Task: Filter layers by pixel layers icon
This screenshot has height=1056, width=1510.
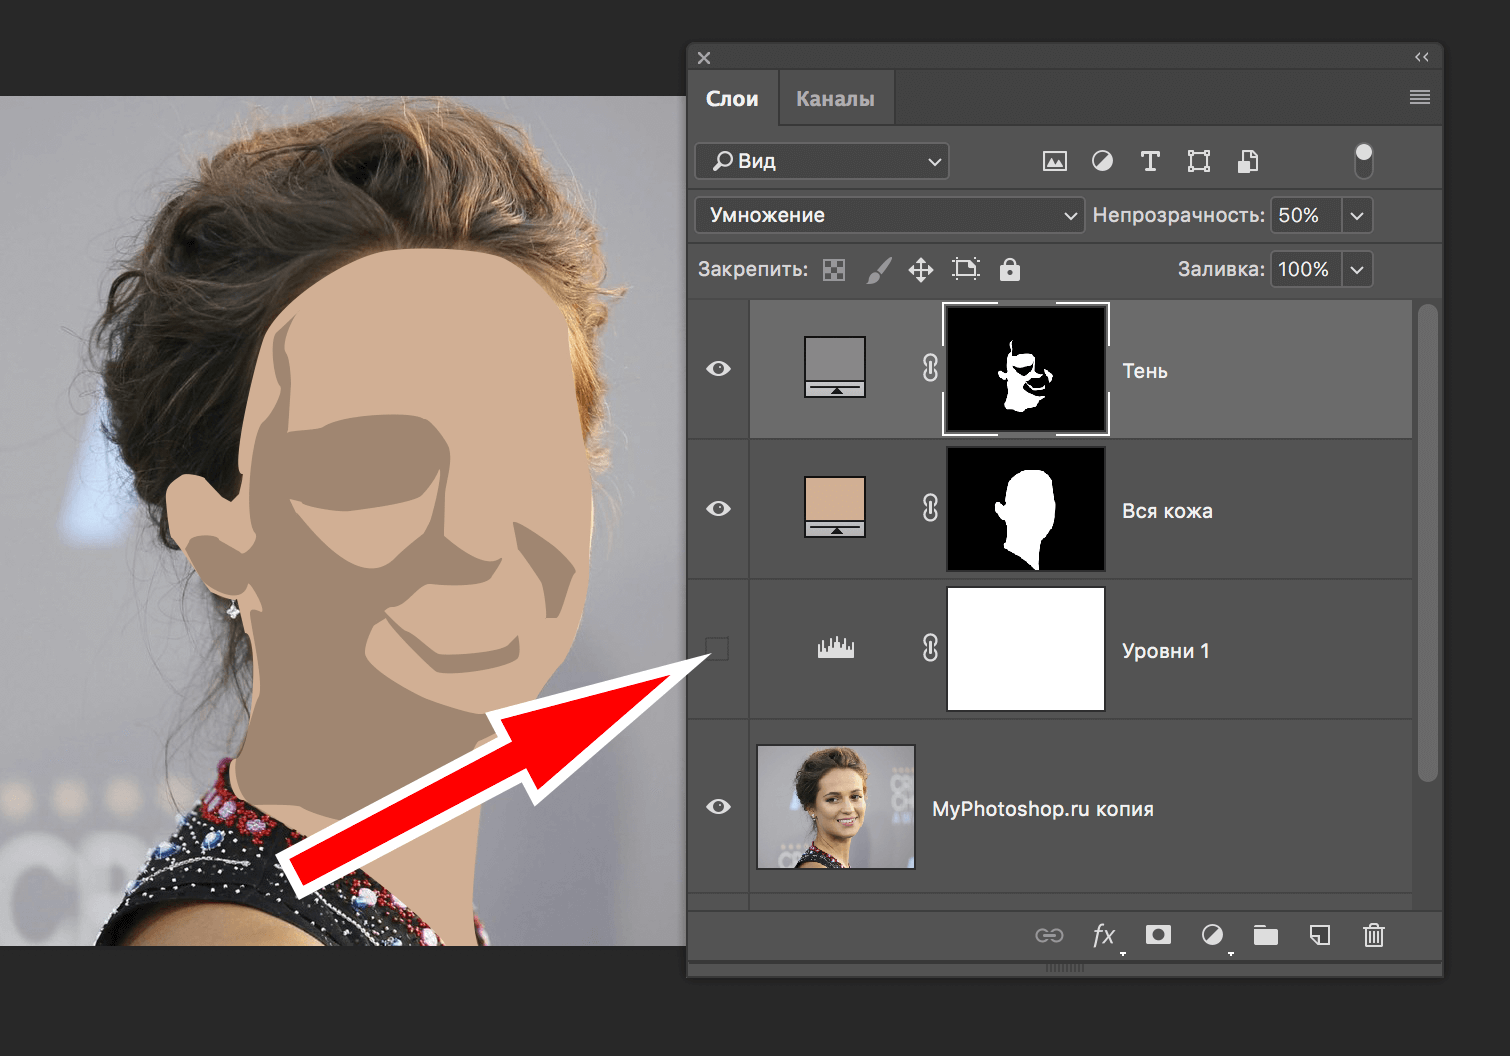Action: tap(1054, 161)
